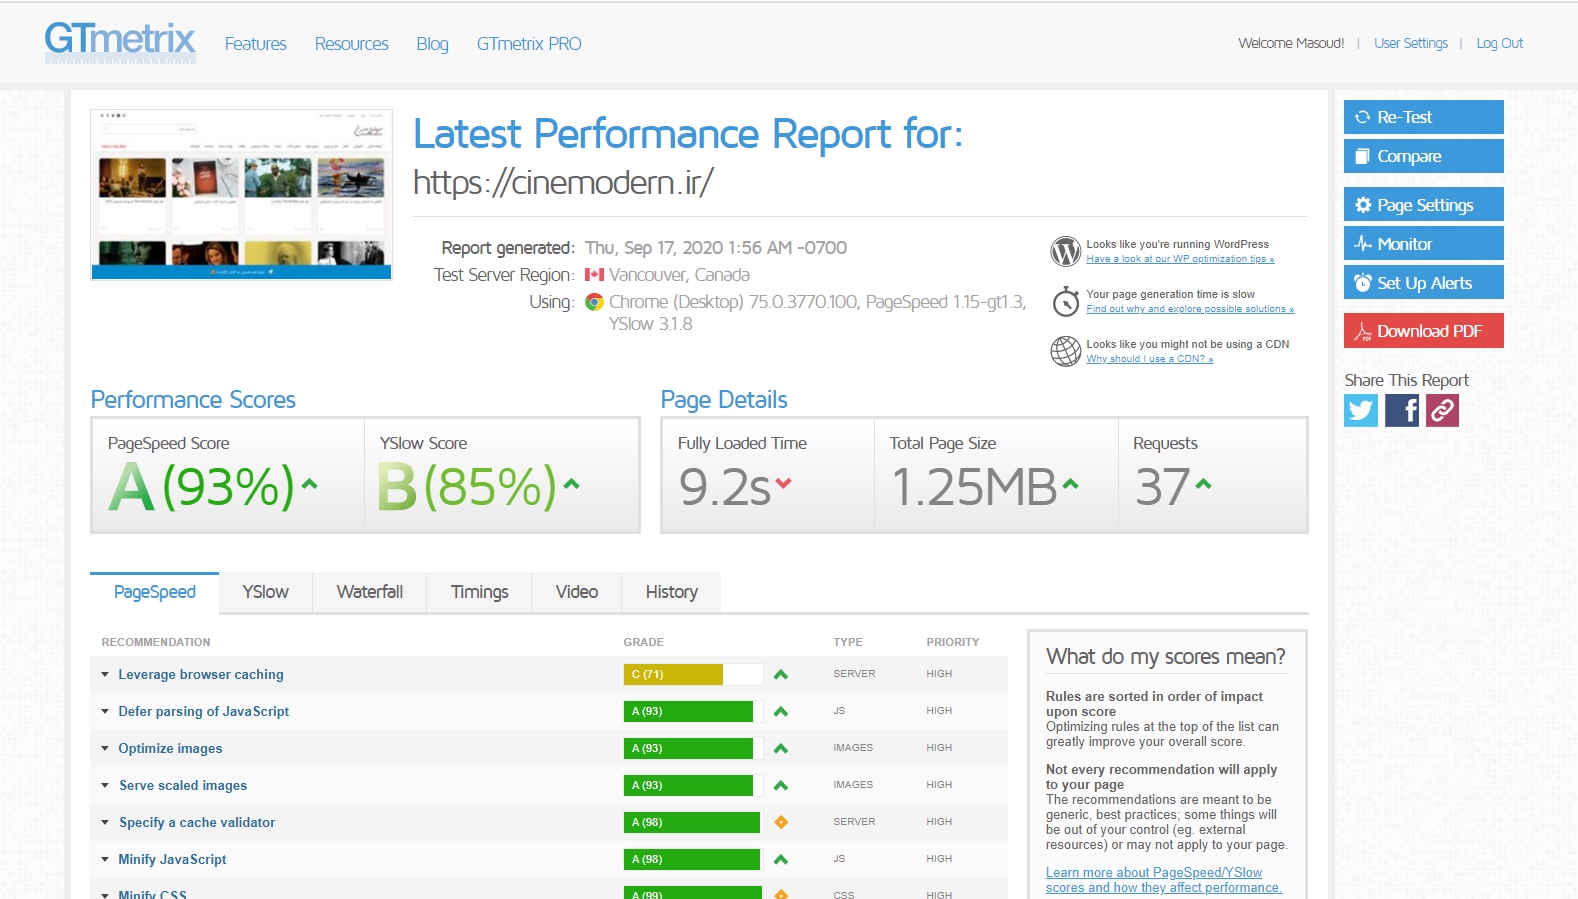Viewport: 1578px width, 899px height.
Task: Open 'Why should I use a CDN?' link
Action: tap(1150, 359)
